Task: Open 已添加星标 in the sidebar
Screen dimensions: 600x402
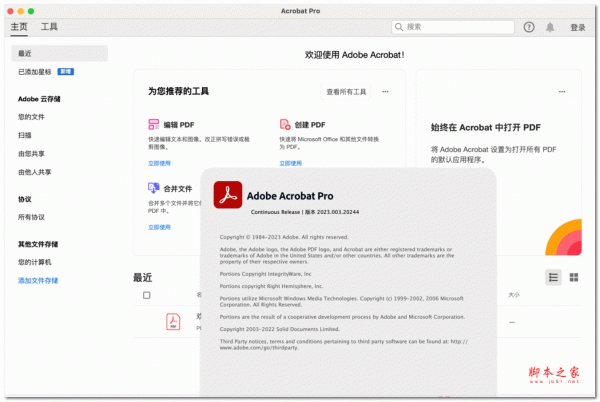Action: point(34,72)
